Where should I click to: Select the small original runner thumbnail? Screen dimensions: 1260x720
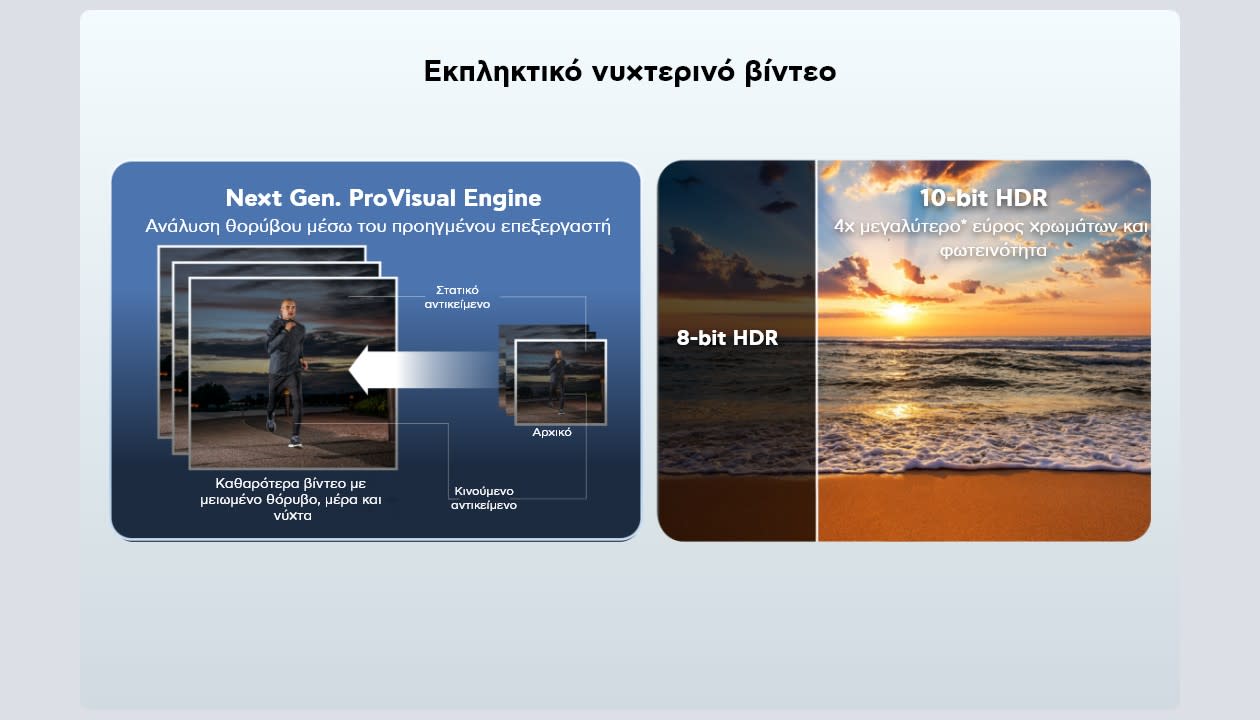tap(560, 381)
